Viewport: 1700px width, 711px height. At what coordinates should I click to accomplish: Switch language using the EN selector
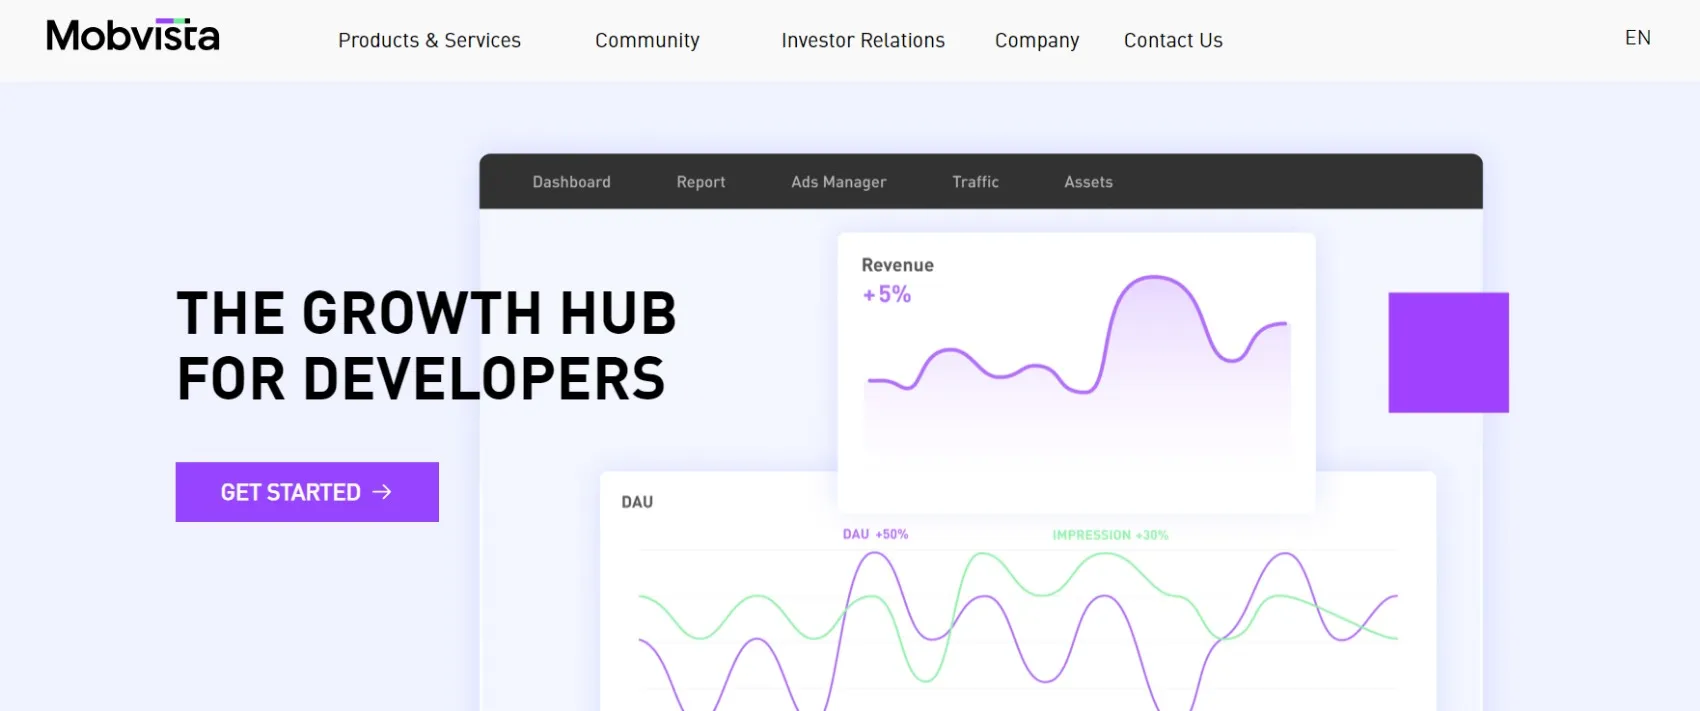point(1637,38)
